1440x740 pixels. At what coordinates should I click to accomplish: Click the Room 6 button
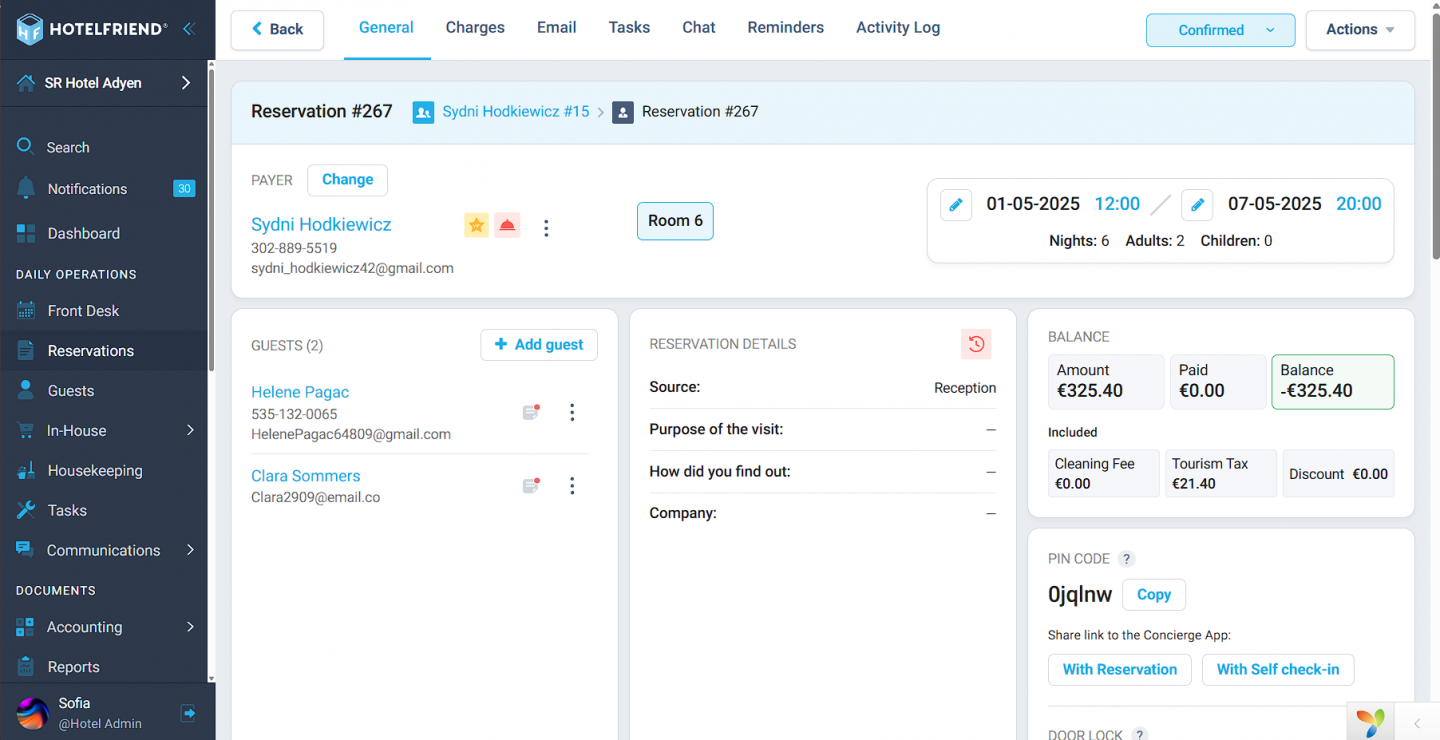[675, 221]
